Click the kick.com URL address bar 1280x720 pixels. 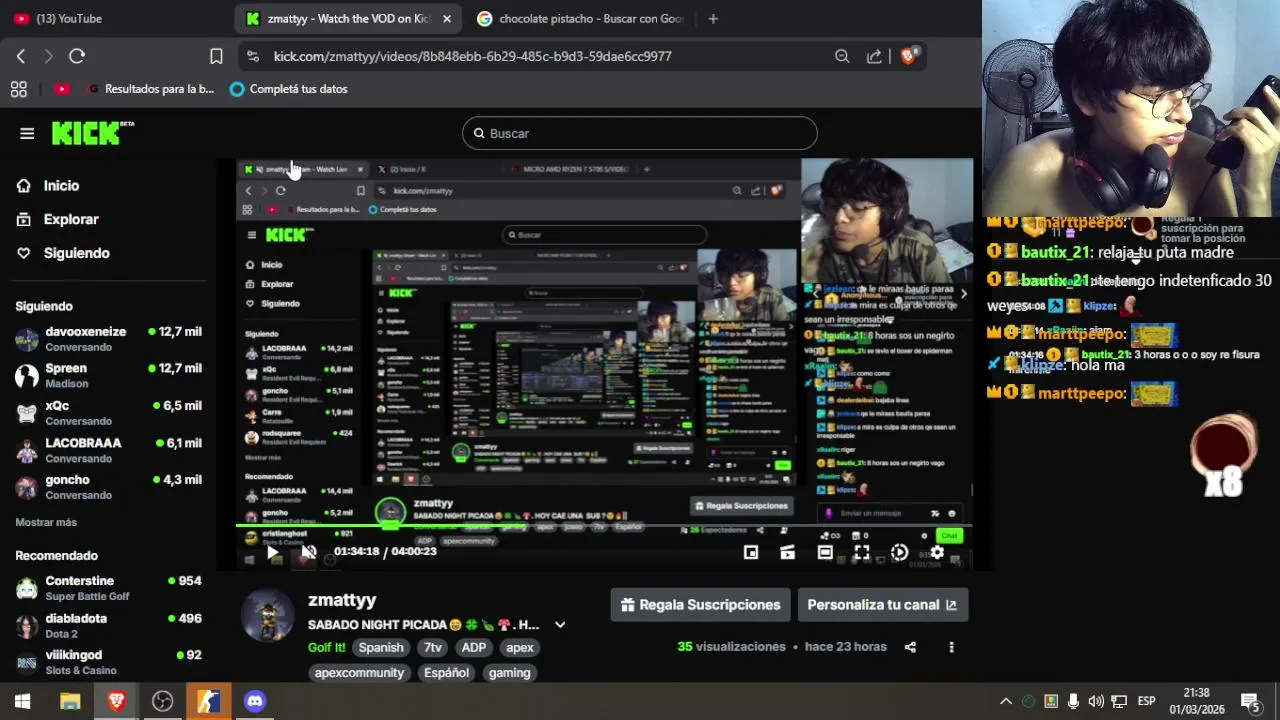pos(472,56)
